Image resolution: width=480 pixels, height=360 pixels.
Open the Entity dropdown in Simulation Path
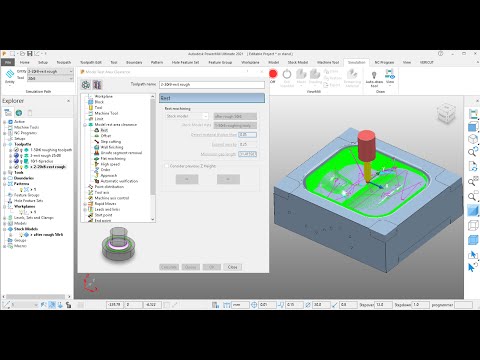[50, 71]
